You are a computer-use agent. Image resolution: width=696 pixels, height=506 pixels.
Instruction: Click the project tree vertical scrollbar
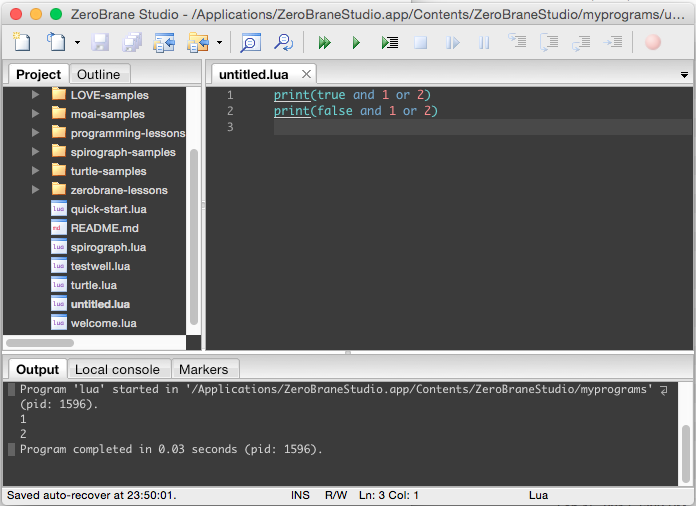pyautogui.click(x=194, y=237)
